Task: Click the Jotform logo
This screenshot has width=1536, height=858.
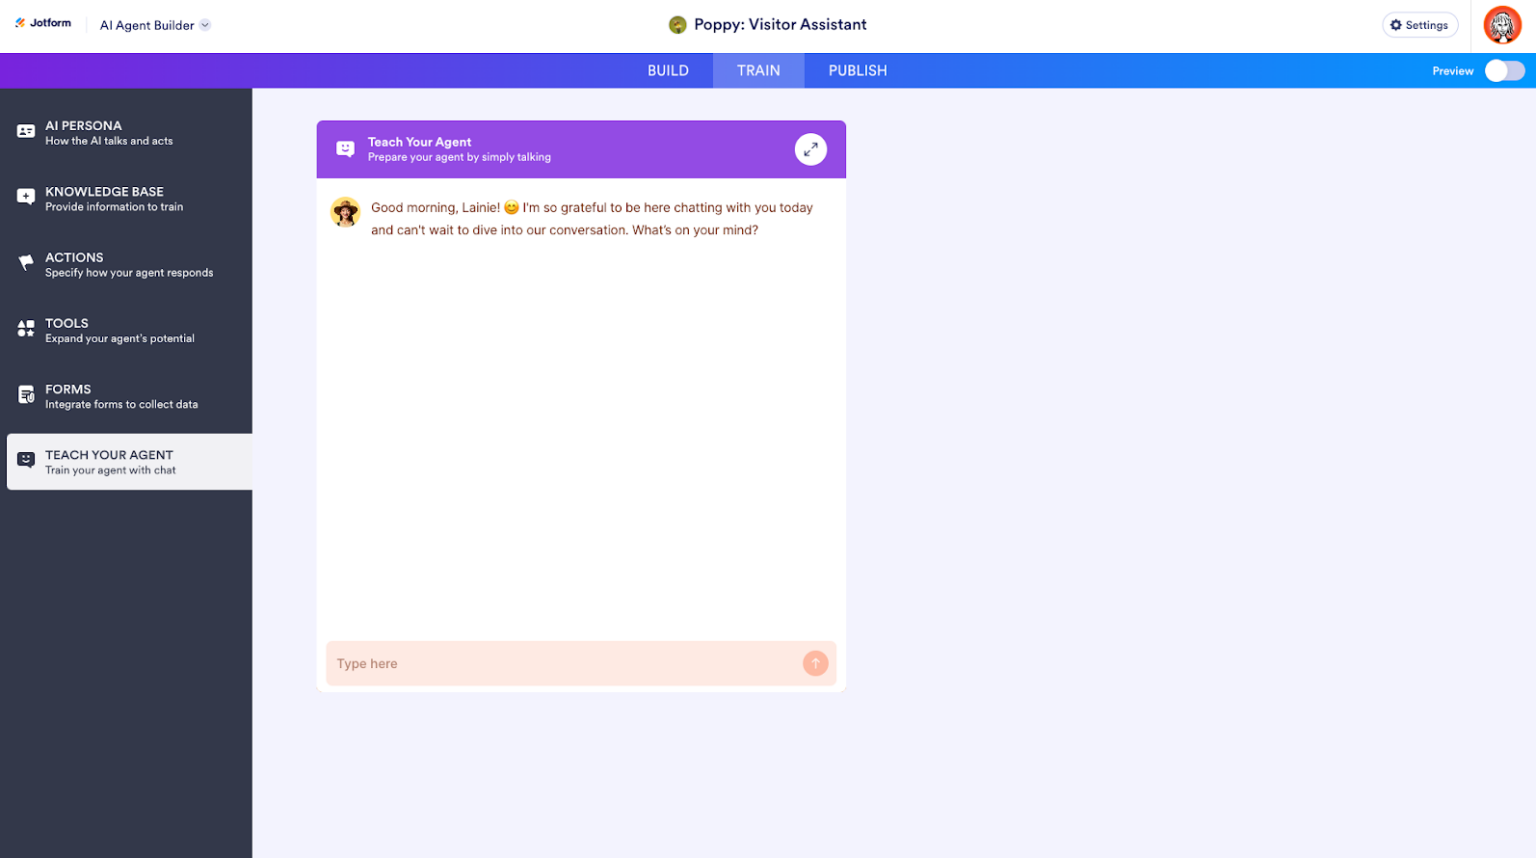Action: 43,22
